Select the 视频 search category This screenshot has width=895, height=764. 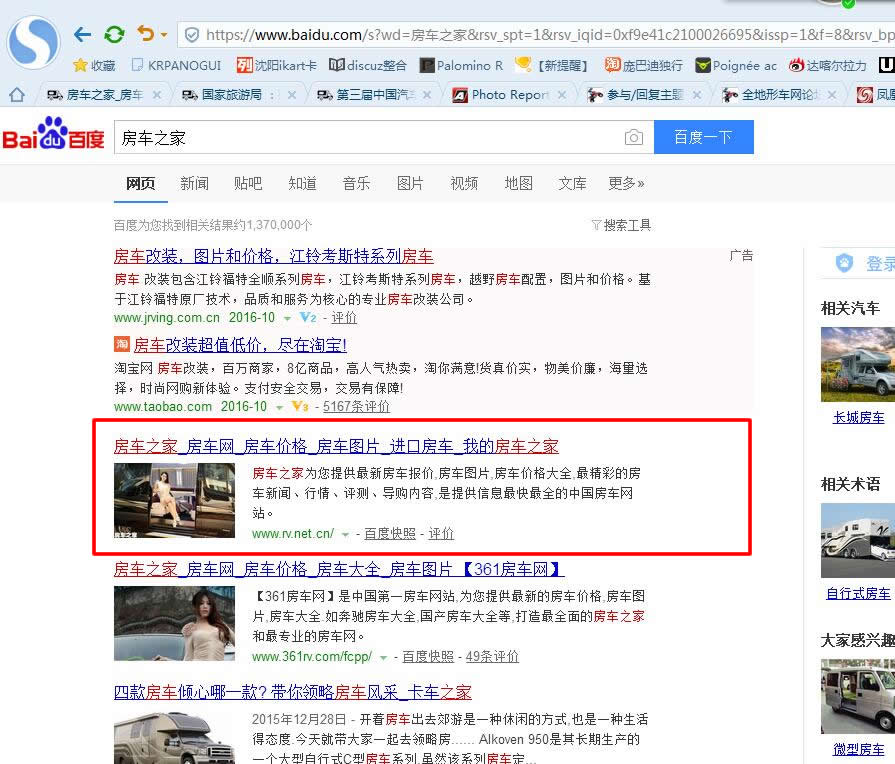pyautogui.click(x=464, y=183)
